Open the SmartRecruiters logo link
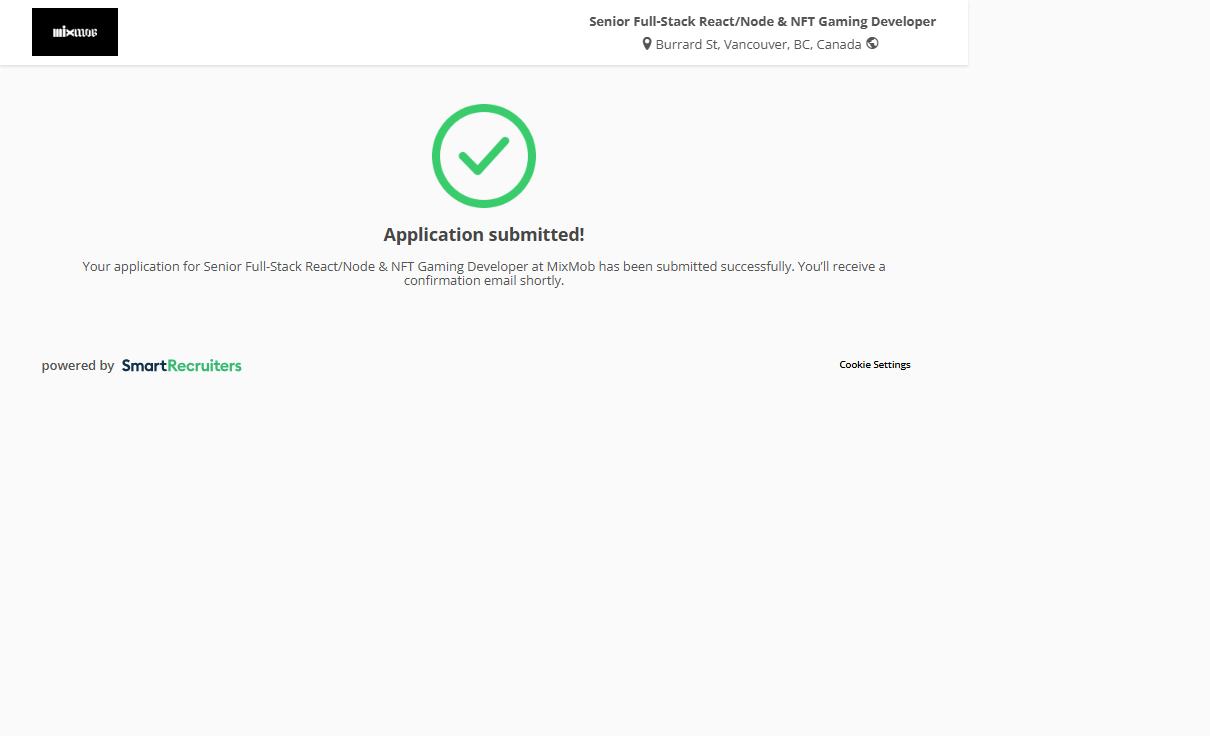This screenshot has height=736, width=1210. click(181, 366)
